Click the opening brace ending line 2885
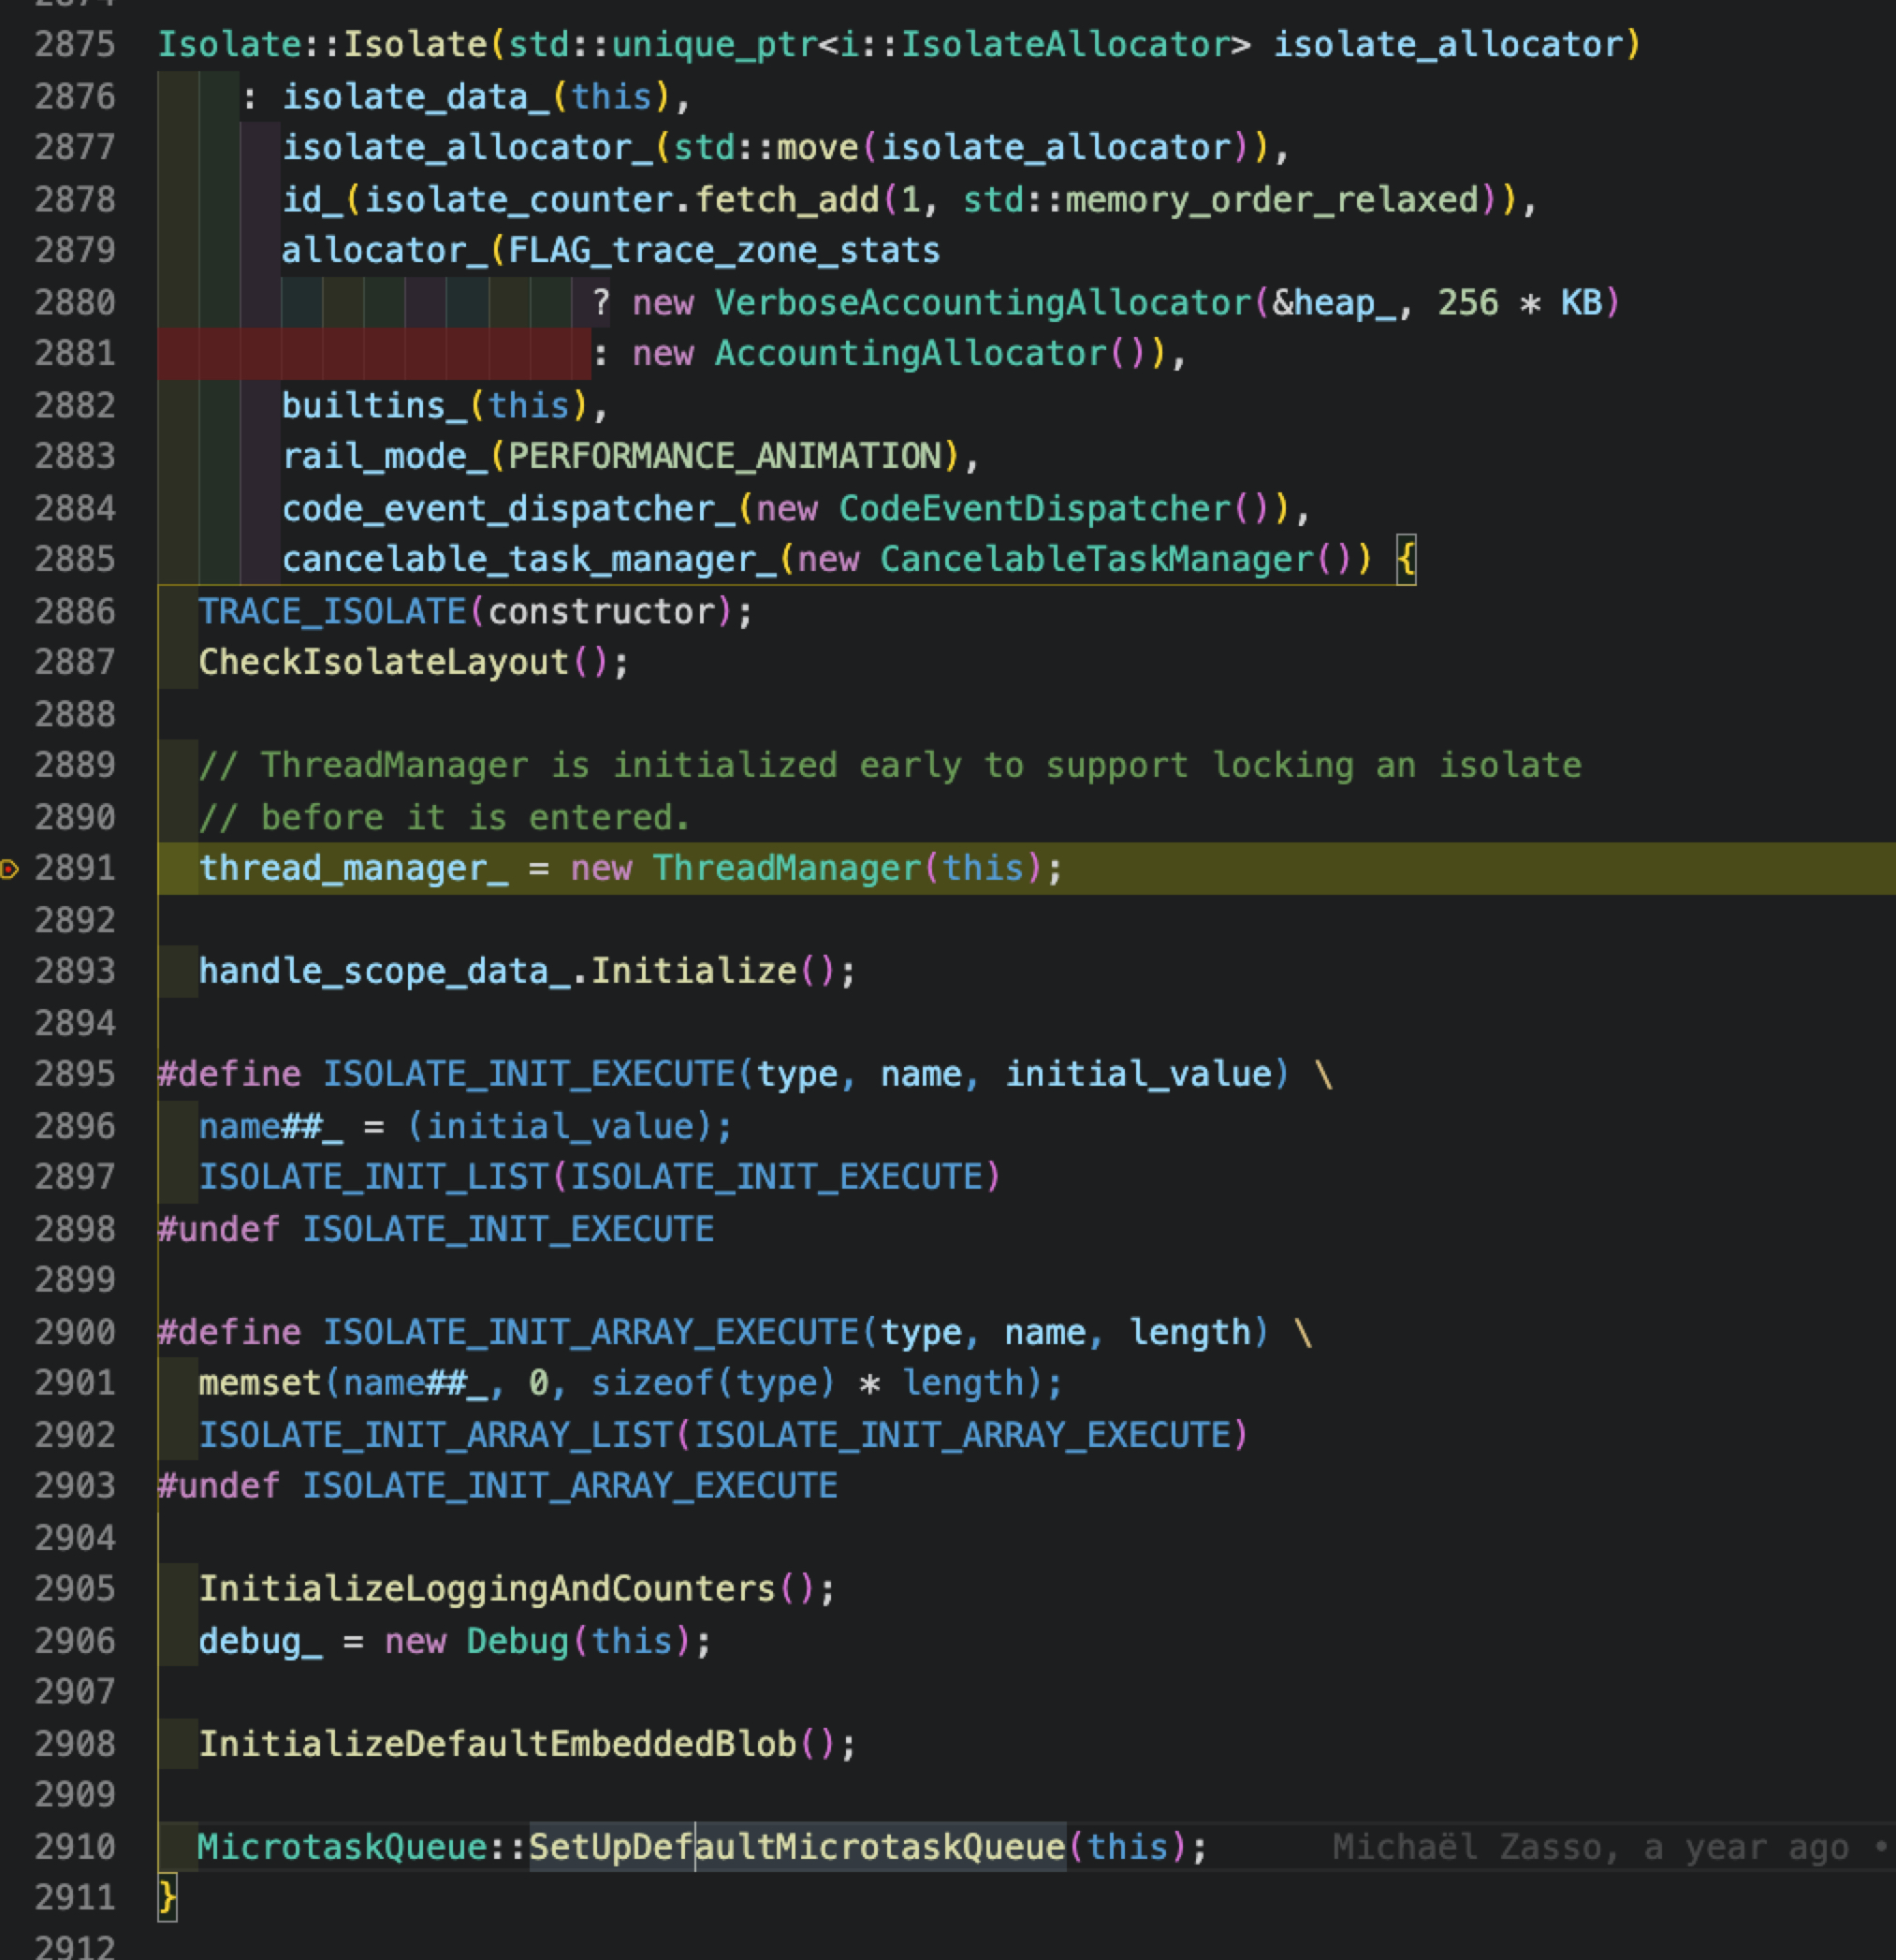This screenshot has width=1896, height=1960. [x=1406, y=559]
